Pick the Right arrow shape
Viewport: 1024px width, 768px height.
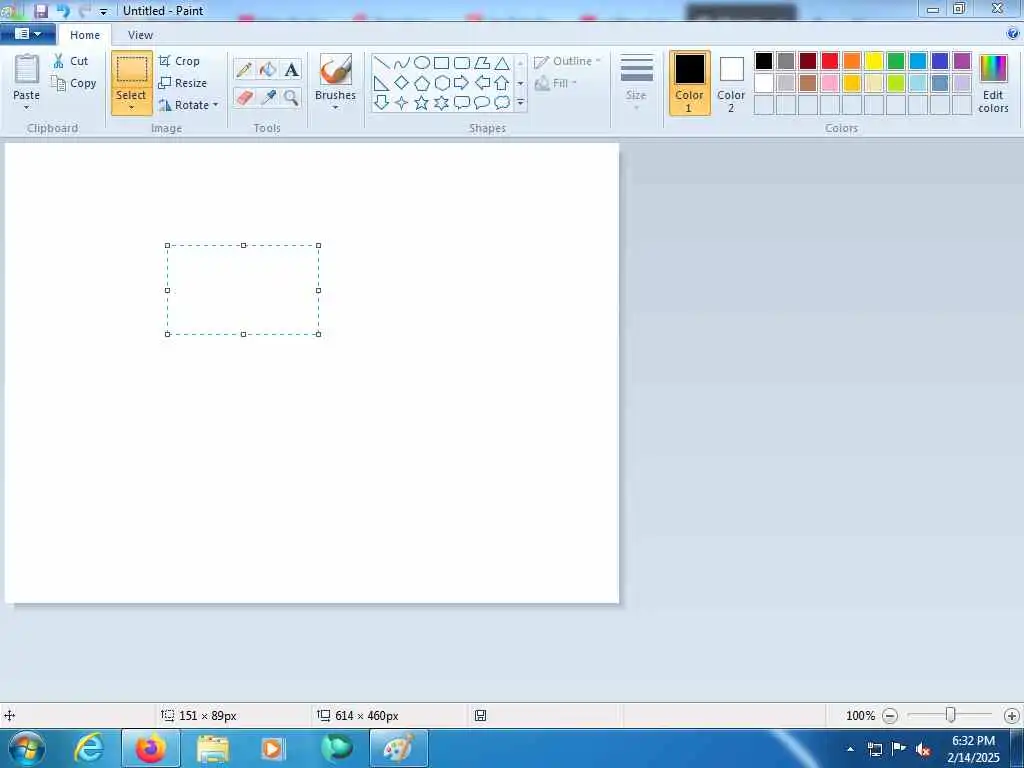(462, 83)
